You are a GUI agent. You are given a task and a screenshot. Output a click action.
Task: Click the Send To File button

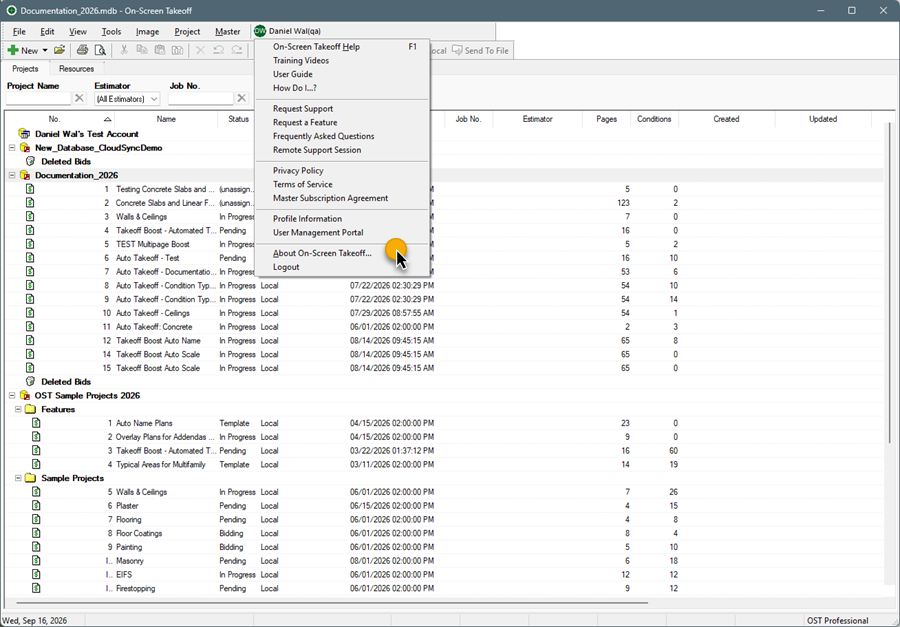pos(480,51)
